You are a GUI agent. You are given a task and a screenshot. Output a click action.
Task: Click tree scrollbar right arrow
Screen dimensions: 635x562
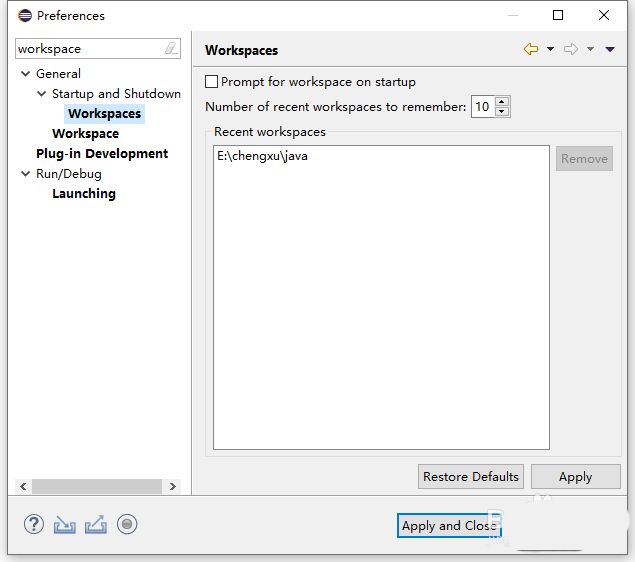[173, 486]
